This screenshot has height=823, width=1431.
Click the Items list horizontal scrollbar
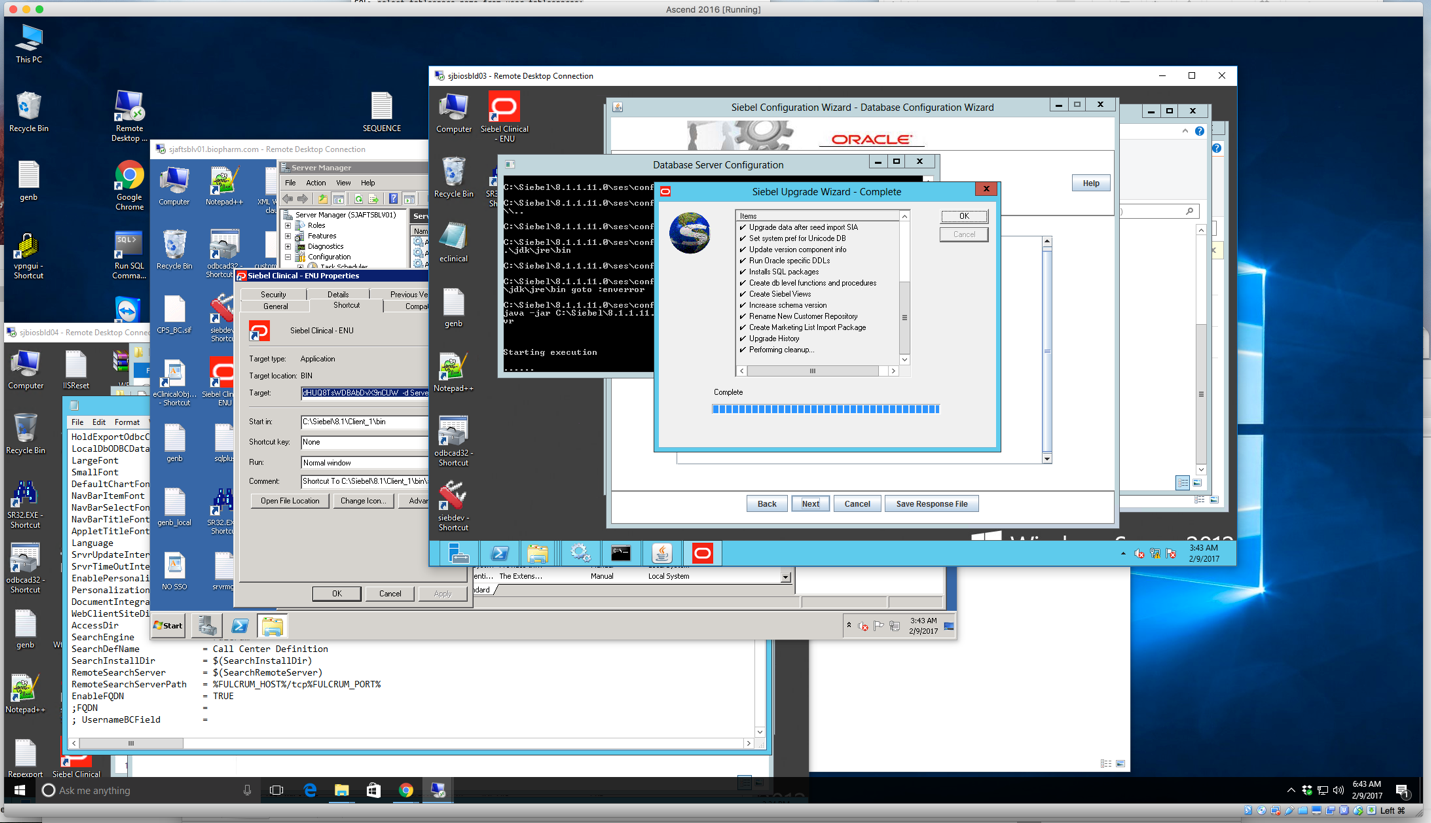(x=817, y=371)
